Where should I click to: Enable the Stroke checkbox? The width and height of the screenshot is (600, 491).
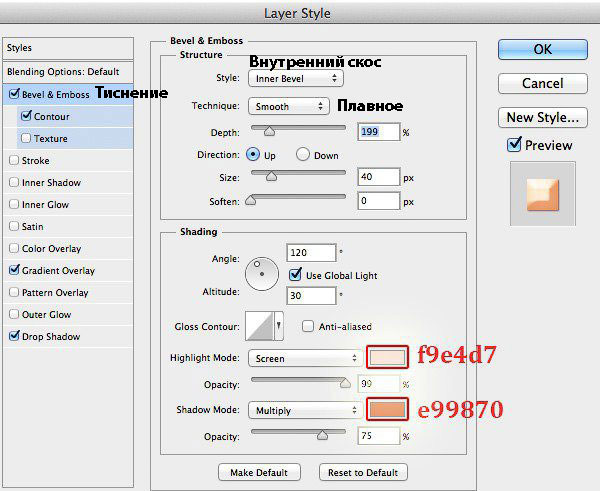point(14,160)
